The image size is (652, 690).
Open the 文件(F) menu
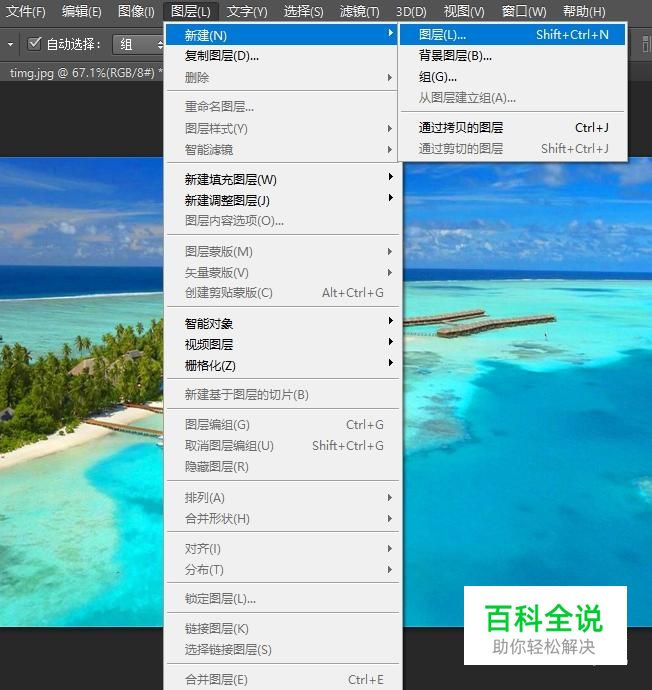[26, 11]
